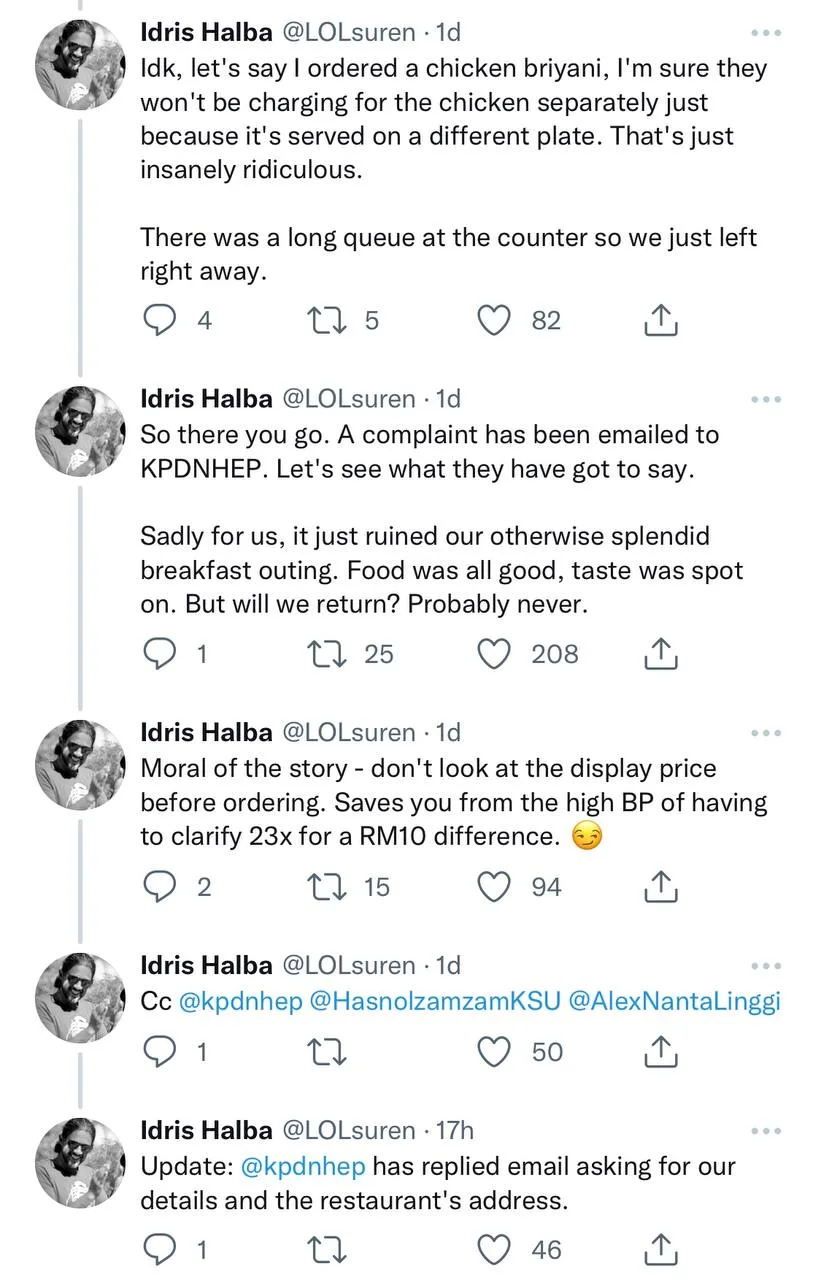This screenshot has width=821, height=1280.
Task: Retweet the Cc mentions tweet
Action: (323, 1052)
